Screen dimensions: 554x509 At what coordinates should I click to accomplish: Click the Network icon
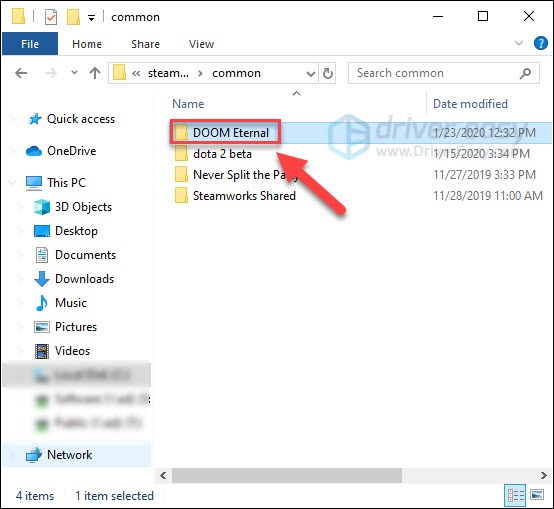[34, 455]
